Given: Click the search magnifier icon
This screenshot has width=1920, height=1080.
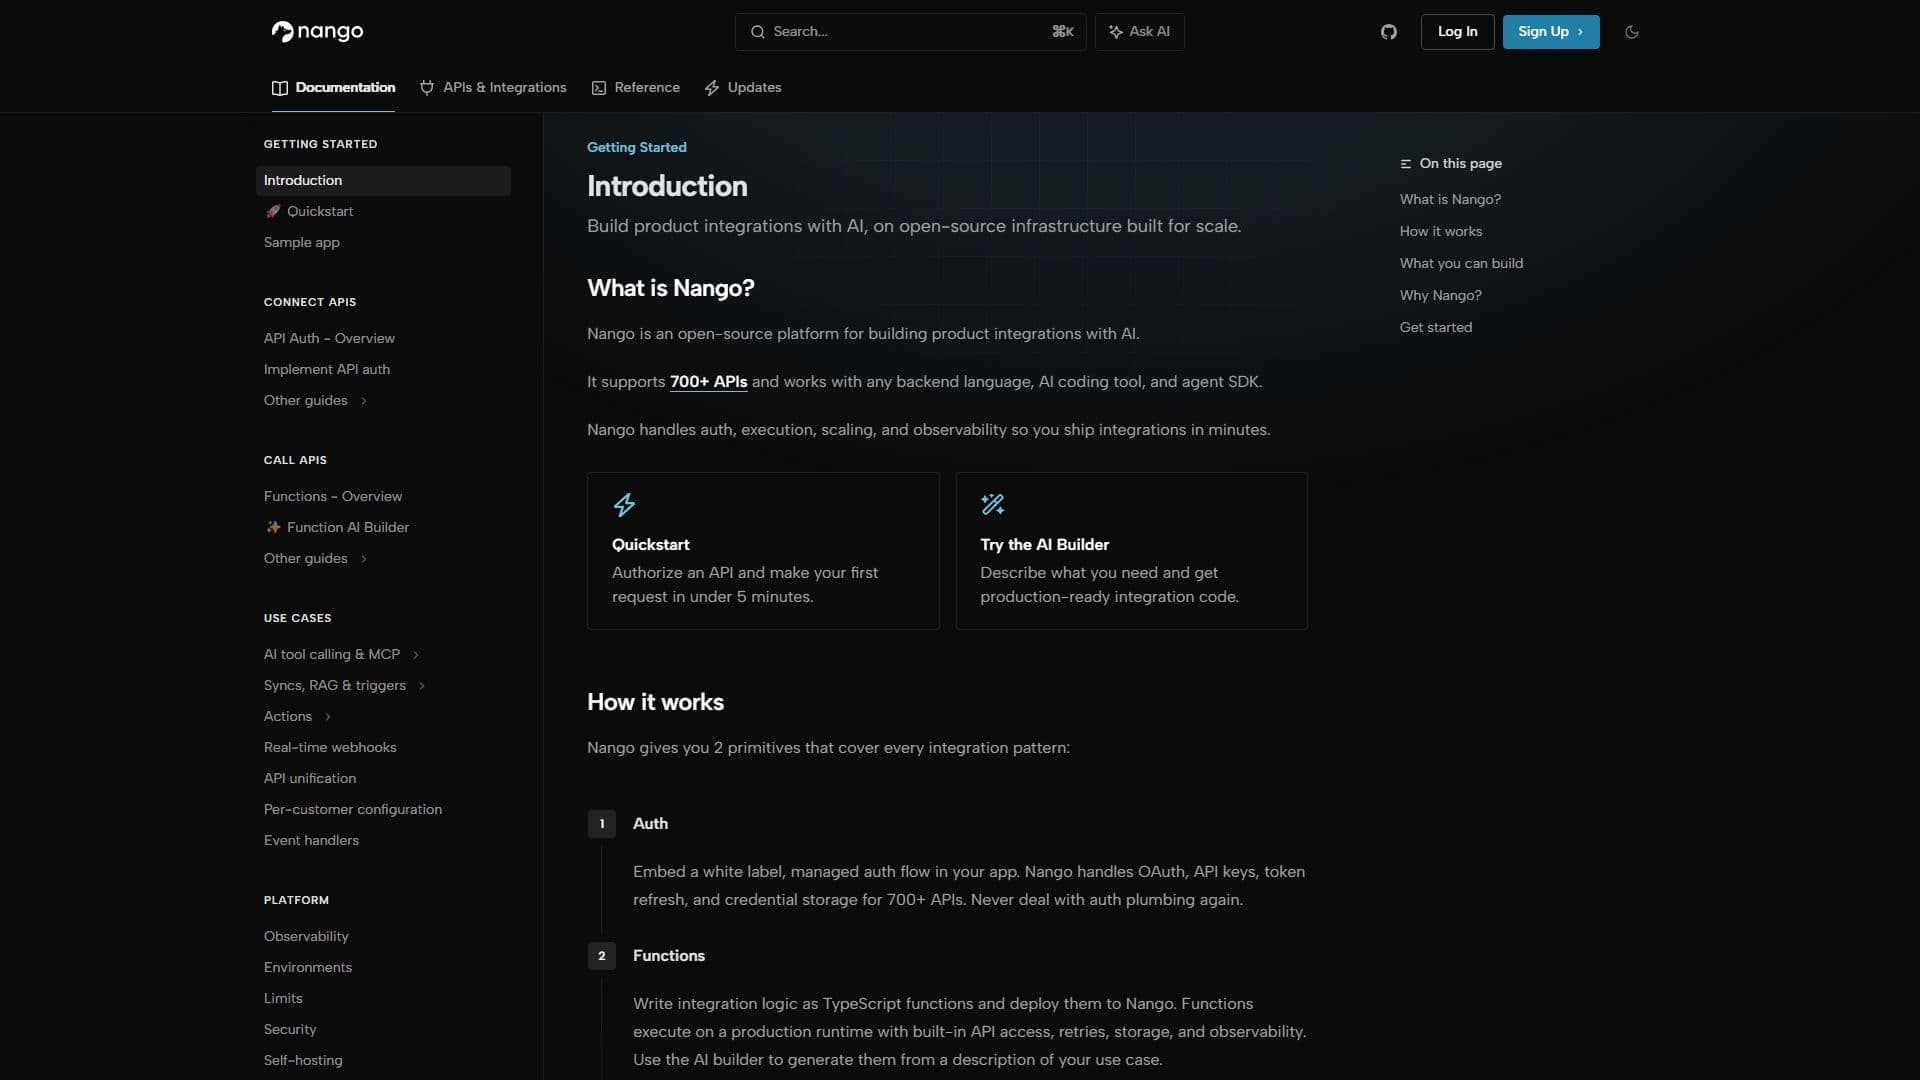Looking at the screenshot, I should tap(758, 32).
